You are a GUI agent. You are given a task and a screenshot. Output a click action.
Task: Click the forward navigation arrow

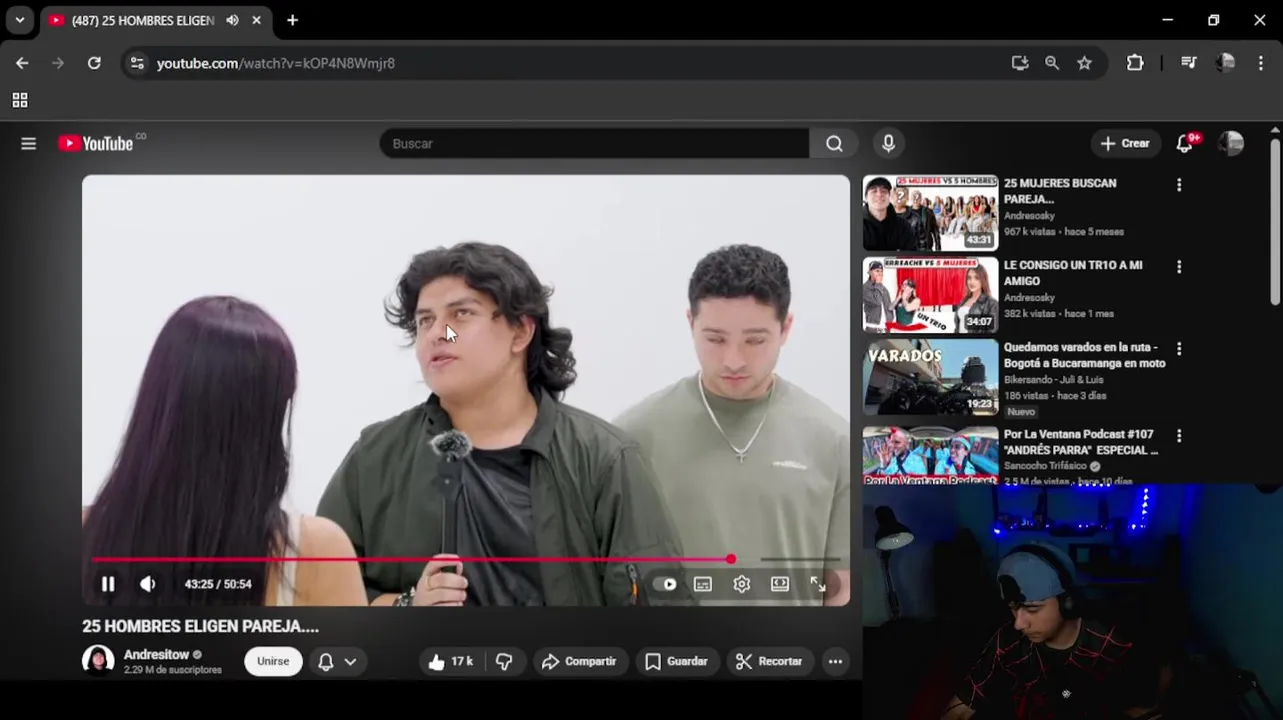click(58, 63)
